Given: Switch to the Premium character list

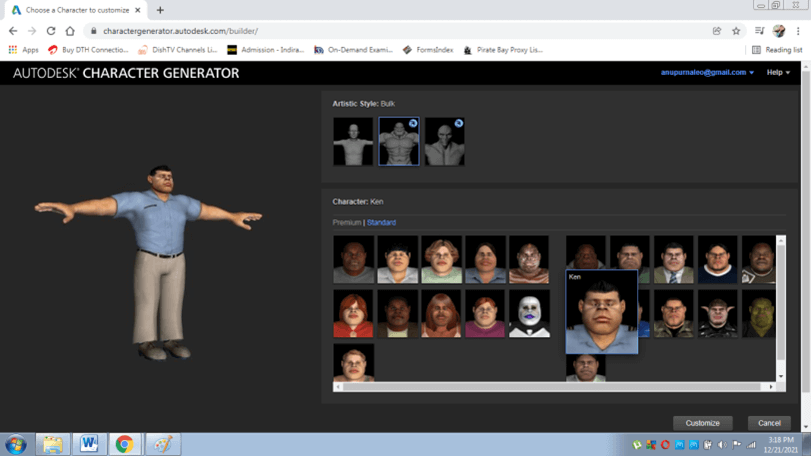Looking at the screenshot, I should point(347,222).
